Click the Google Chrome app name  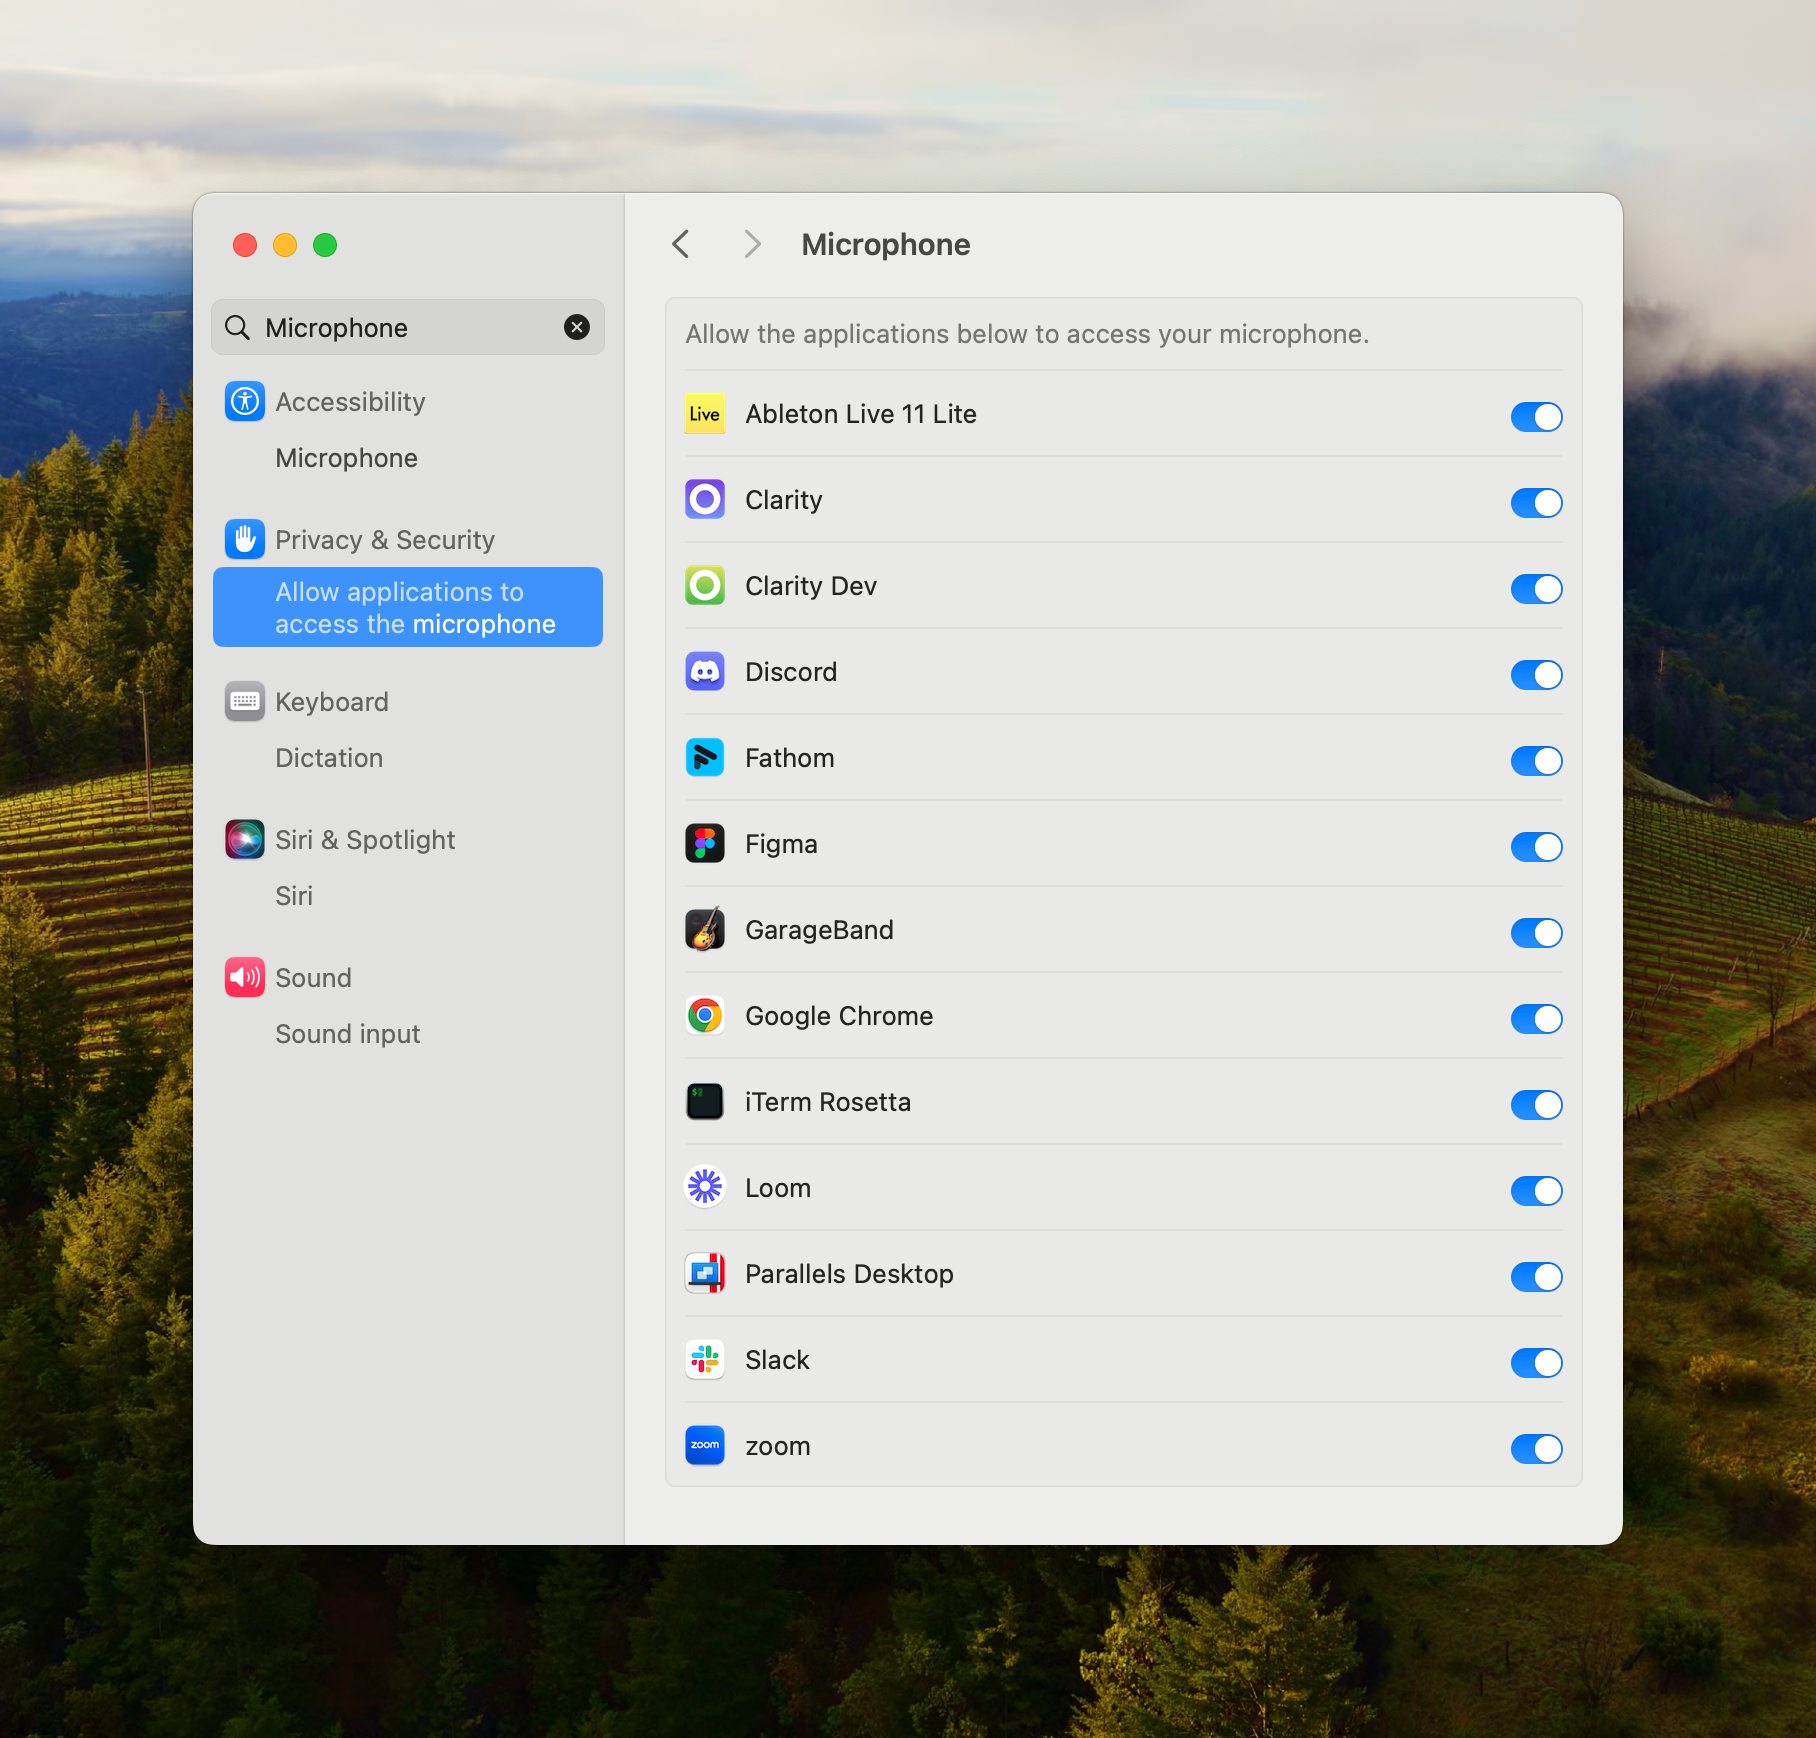pos(839,1016)
